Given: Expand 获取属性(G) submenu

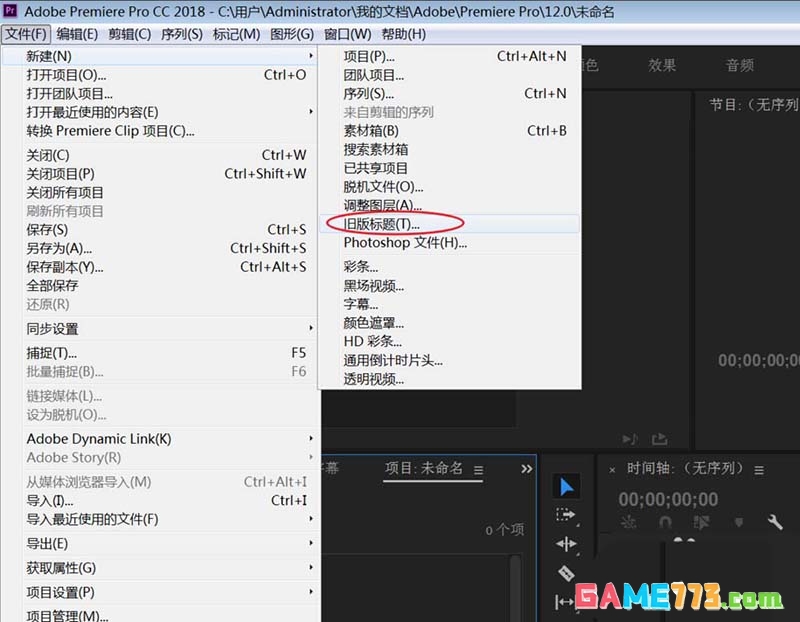Looking at the screenshot, I should click(160, 568).
